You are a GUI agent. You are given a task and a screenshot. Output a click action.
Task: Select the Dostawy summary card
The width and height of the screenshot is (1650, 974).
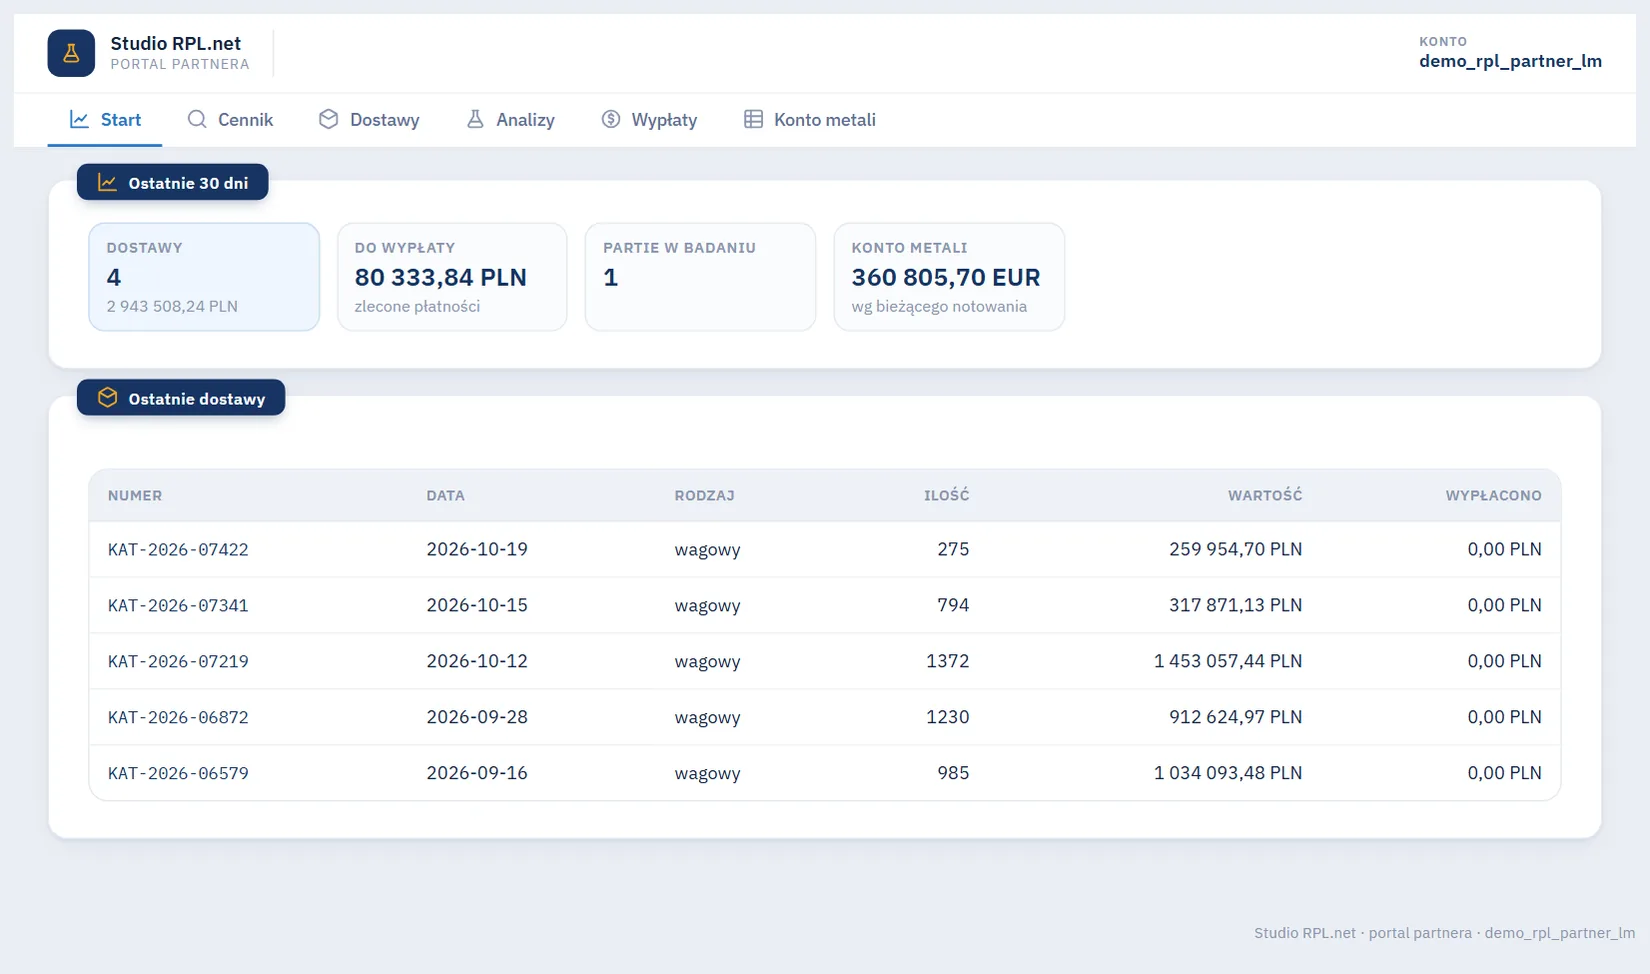(x=204, y=277)
